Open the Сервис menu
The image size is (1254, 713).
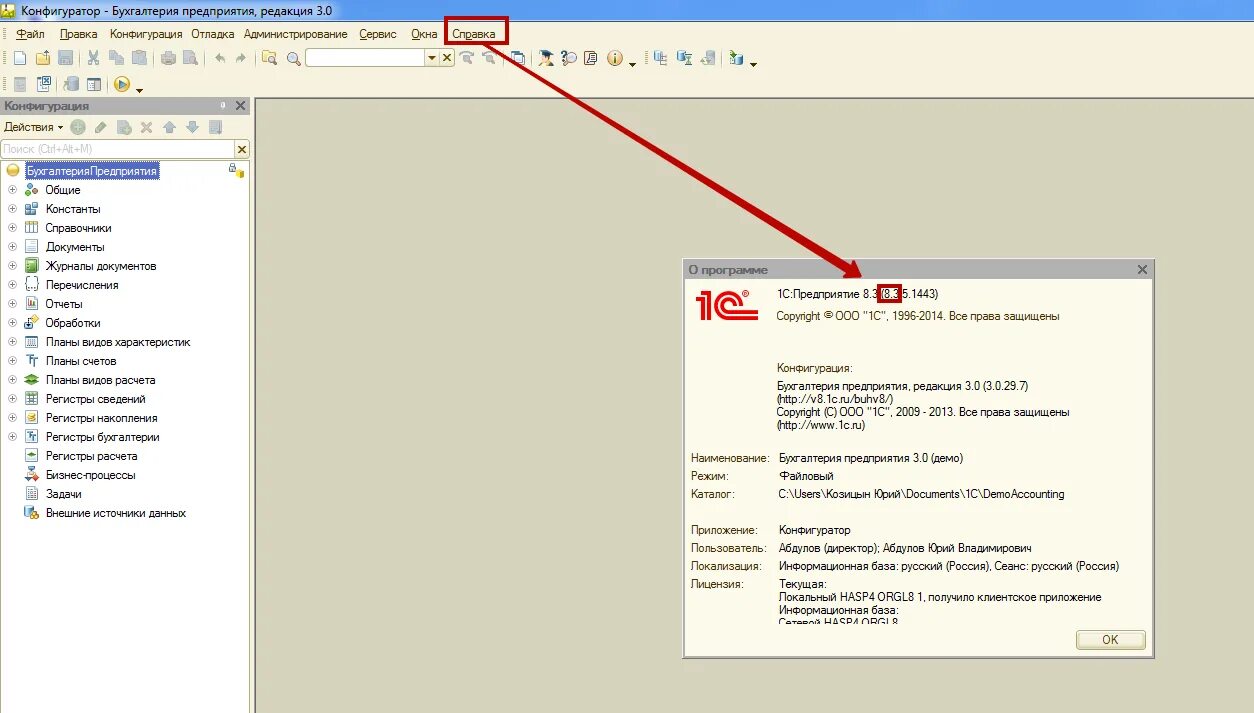(378, 34)
